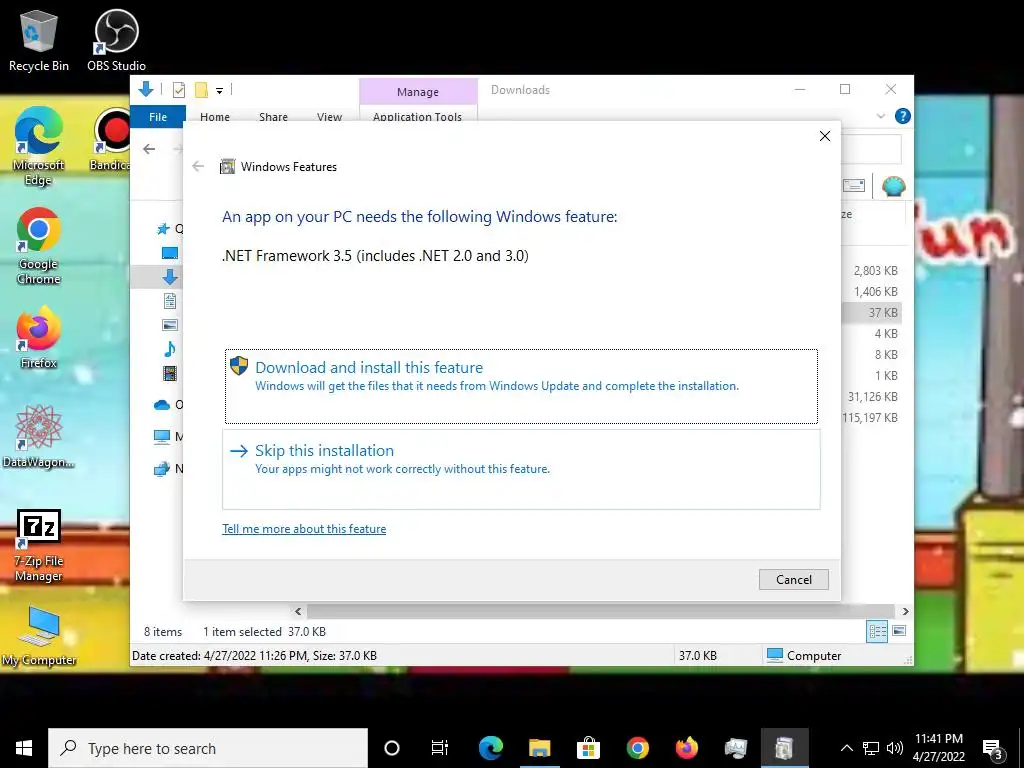Choose Skip this installation
The image size is (1024, 768).
click(521, 469)
